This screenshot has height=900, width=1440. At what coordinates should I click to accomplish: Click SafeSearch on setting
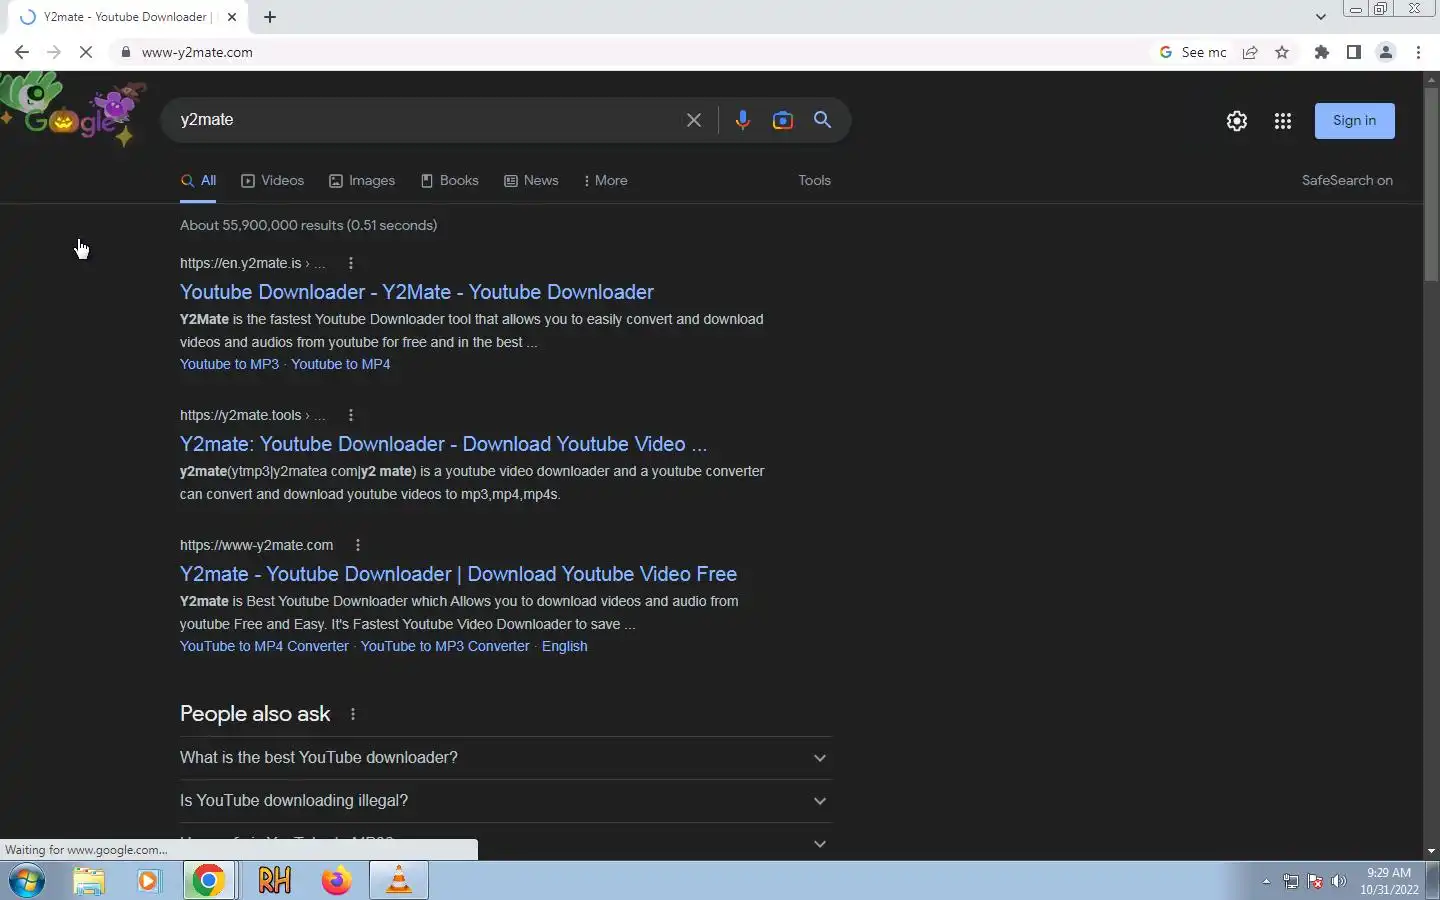point(1347,181)
